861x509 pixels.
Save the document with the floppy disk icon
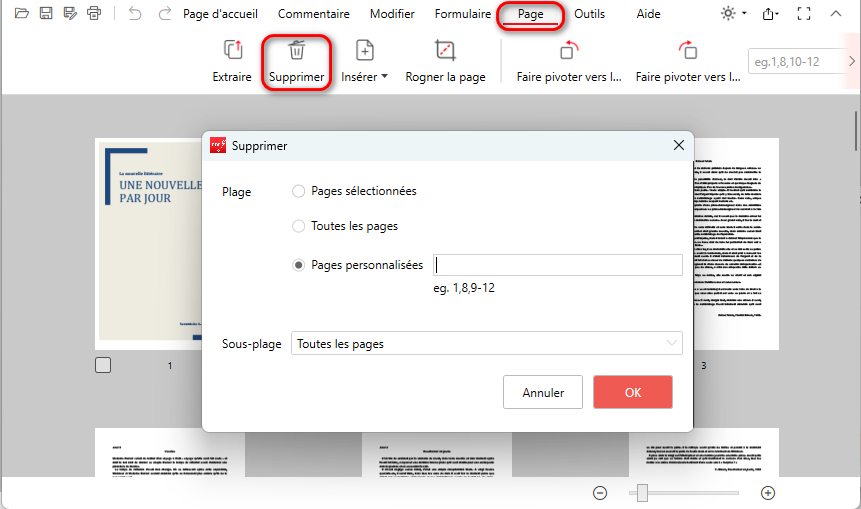[x=46, y=13]
